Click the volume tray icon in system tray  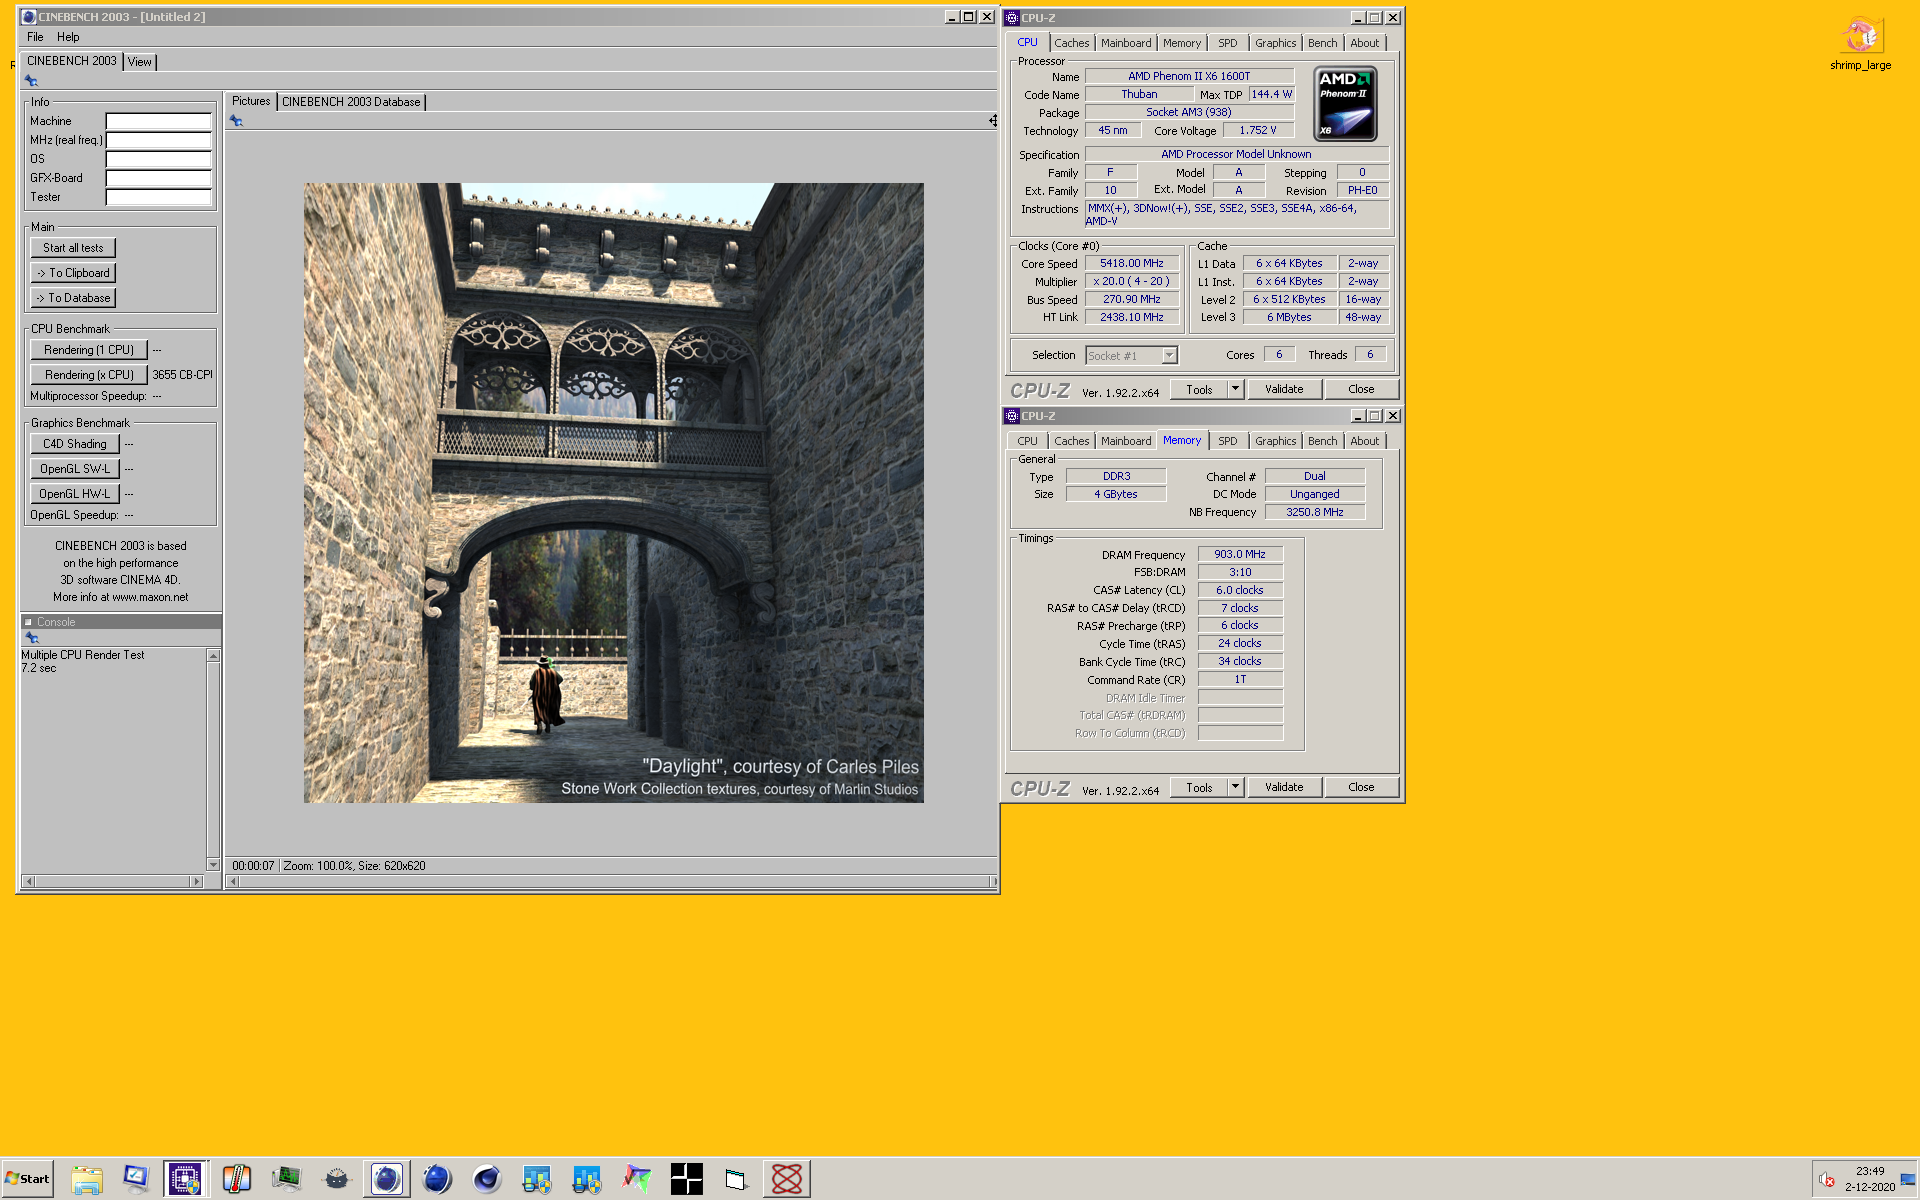click(1826, 1180)
